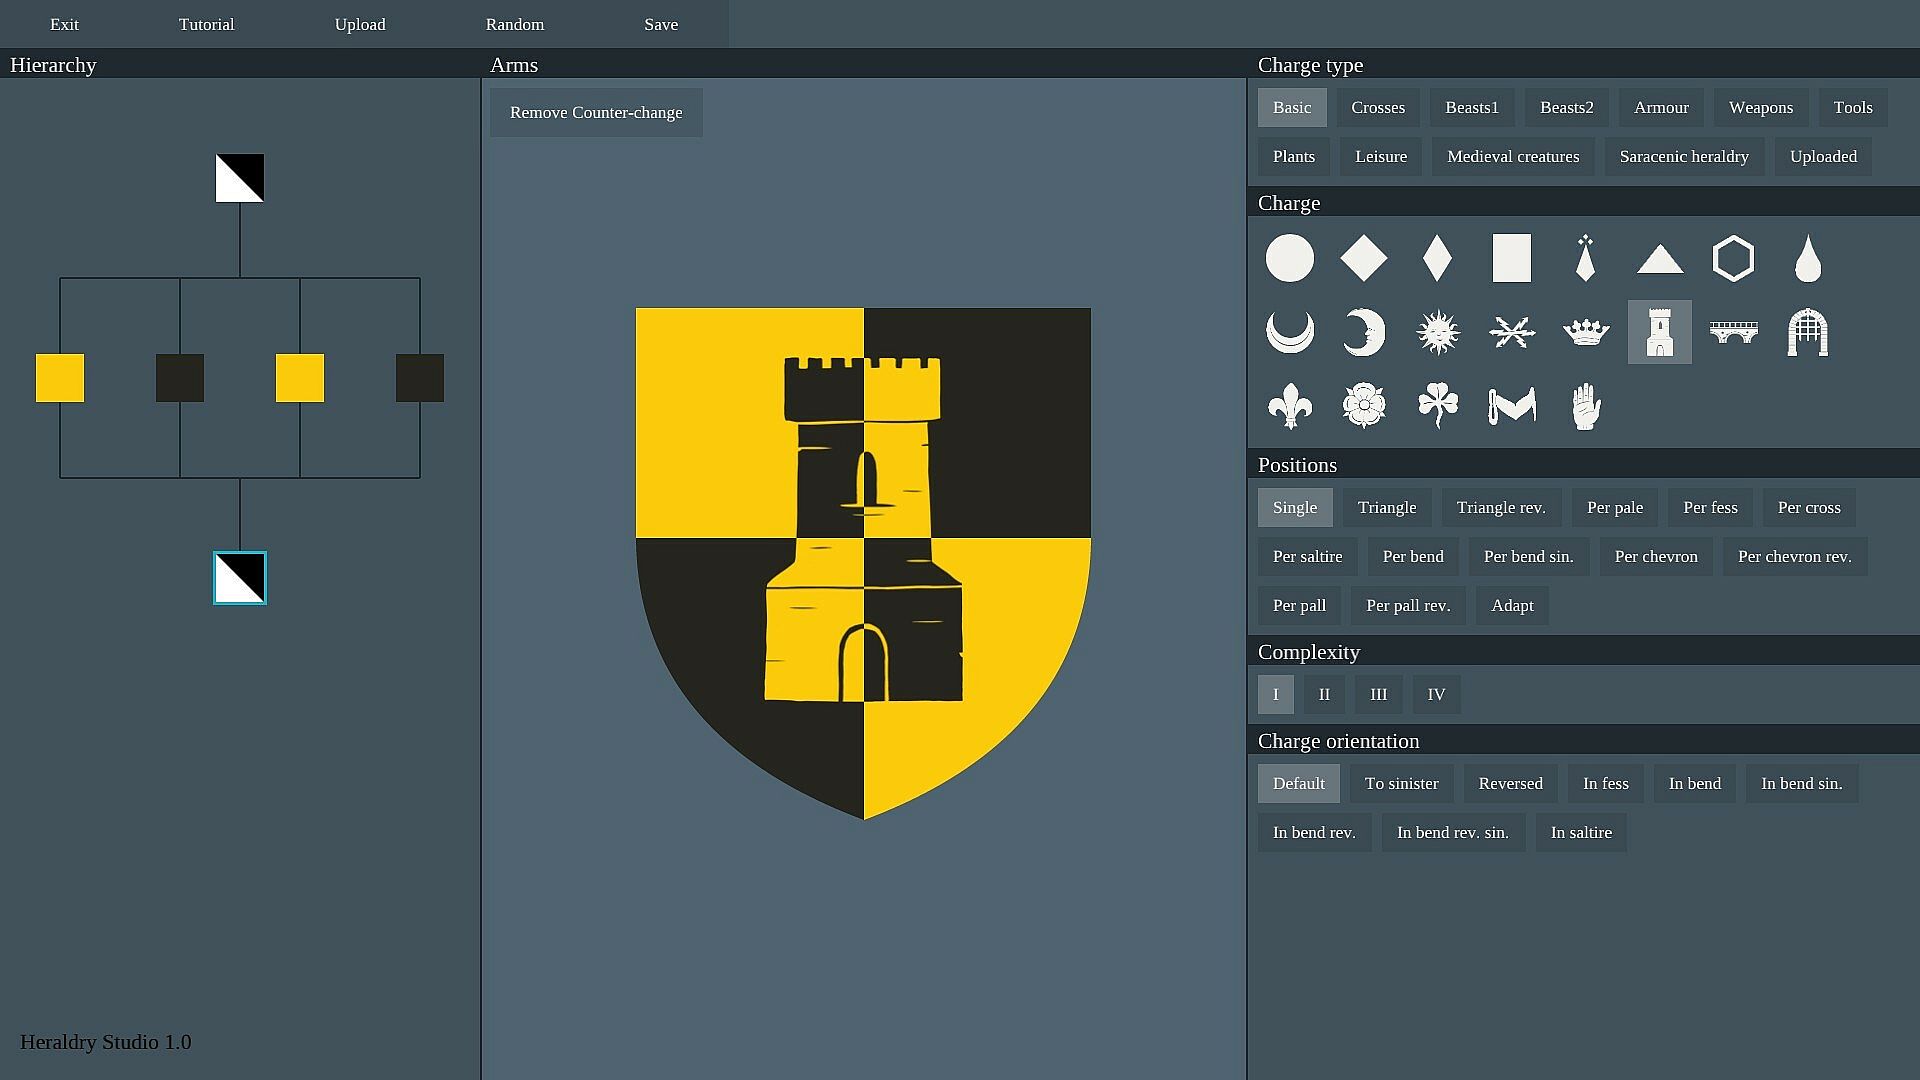Switch to Saracenic heraldry charge type
The width and height of the screenshot is (1920, 1080).
click(x=1683, y=156)
